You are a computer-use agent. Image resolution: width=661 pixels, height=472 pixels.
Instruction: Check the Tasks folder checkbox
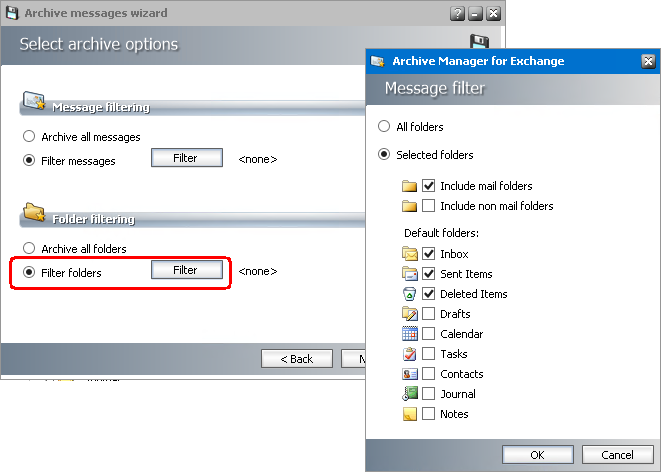pos(428,354)
